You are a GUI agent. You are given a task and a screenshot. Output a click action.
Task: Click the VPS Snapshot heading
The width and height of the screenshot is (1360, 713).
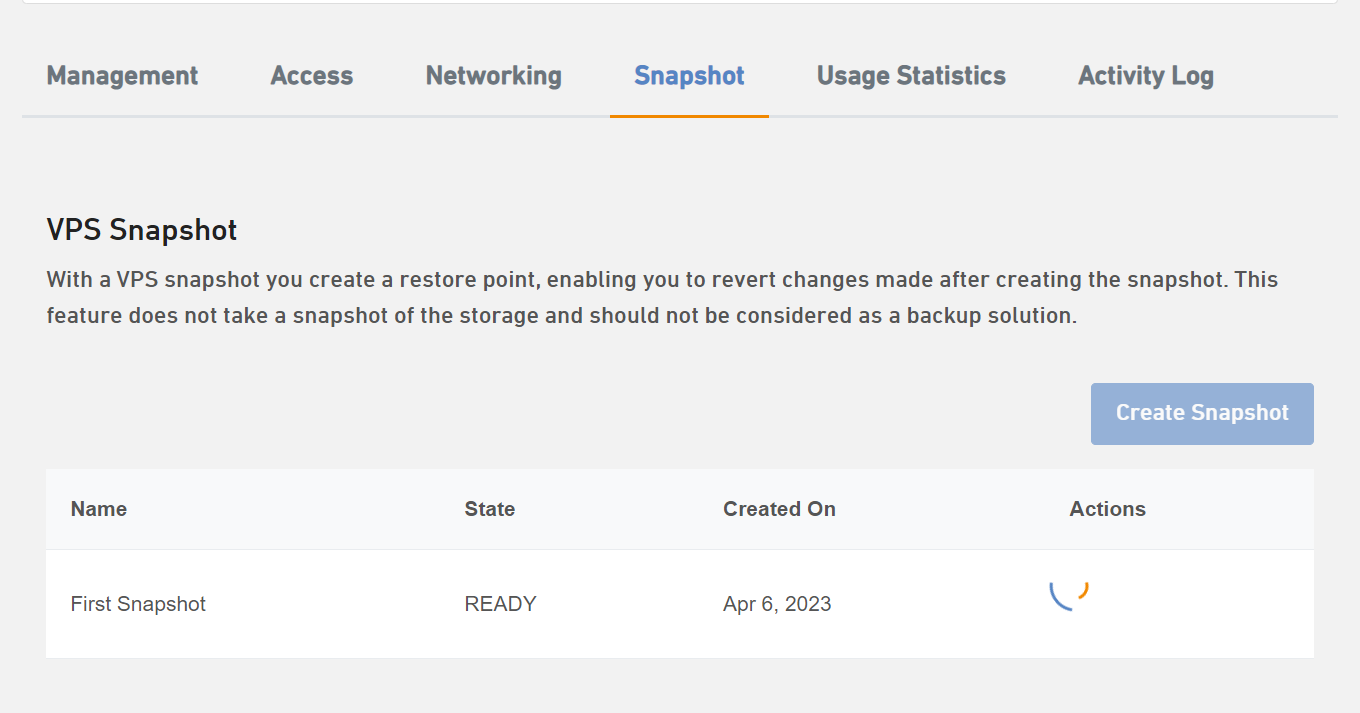[141, 229]
